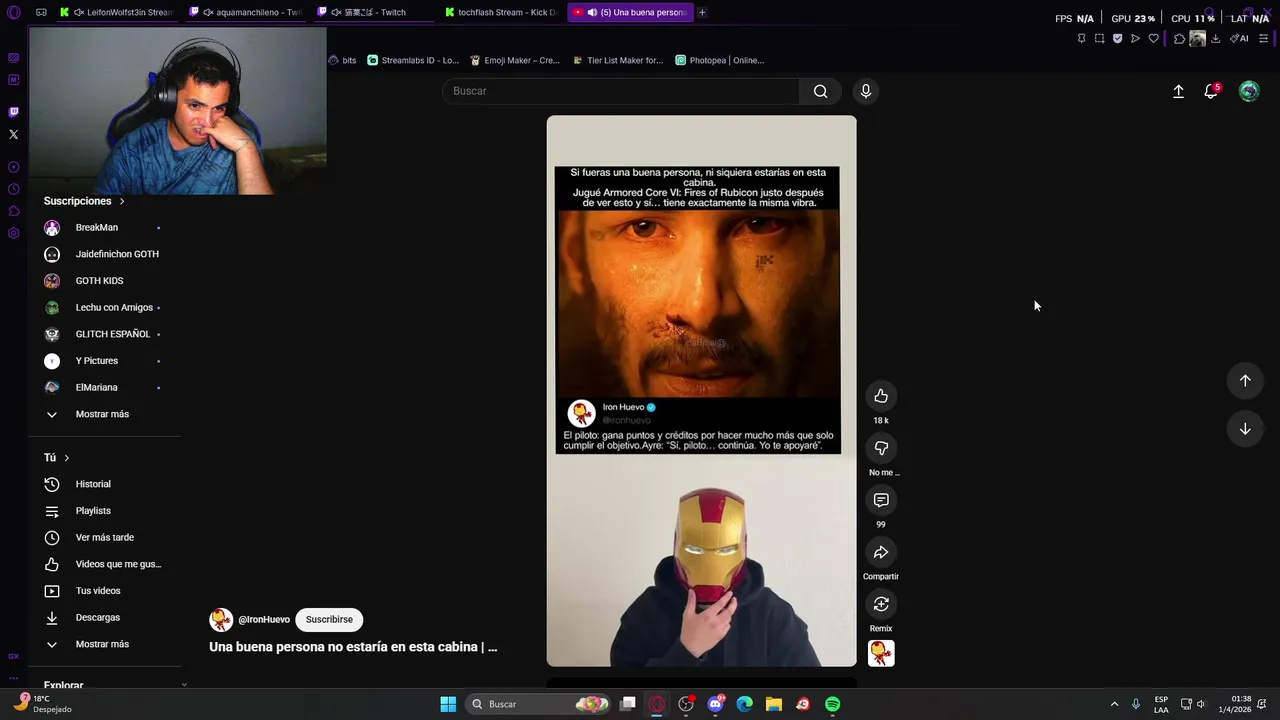
Task: Open the comments showing 99
Action: [881, 500]
